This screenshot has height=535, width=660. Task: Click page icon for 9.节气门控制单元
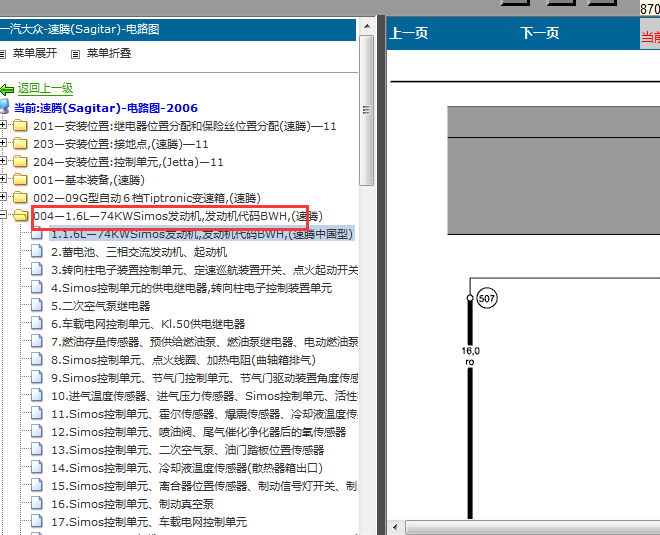[x=37, y=378]
